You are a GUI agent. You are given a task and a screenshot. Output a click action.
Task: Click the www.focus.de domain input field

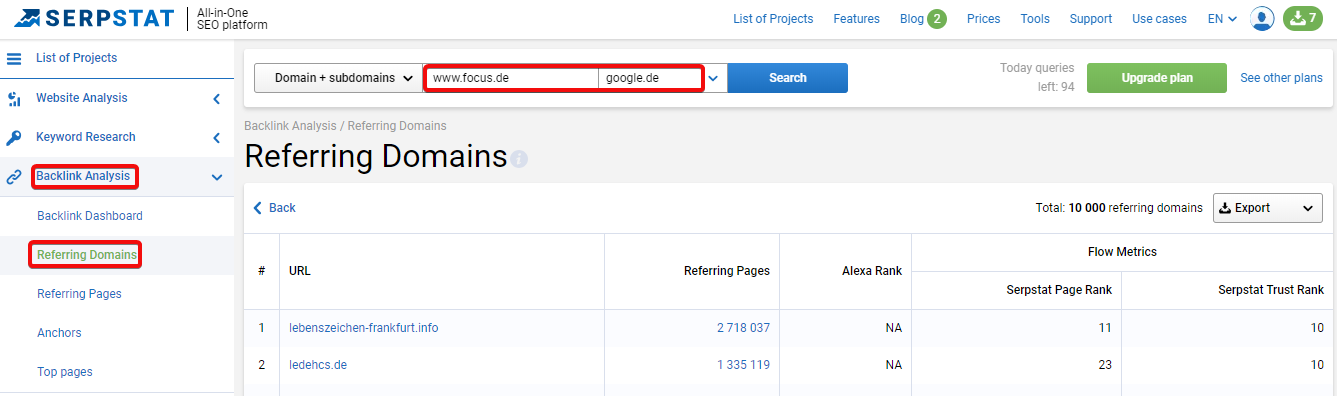point(512,78)
